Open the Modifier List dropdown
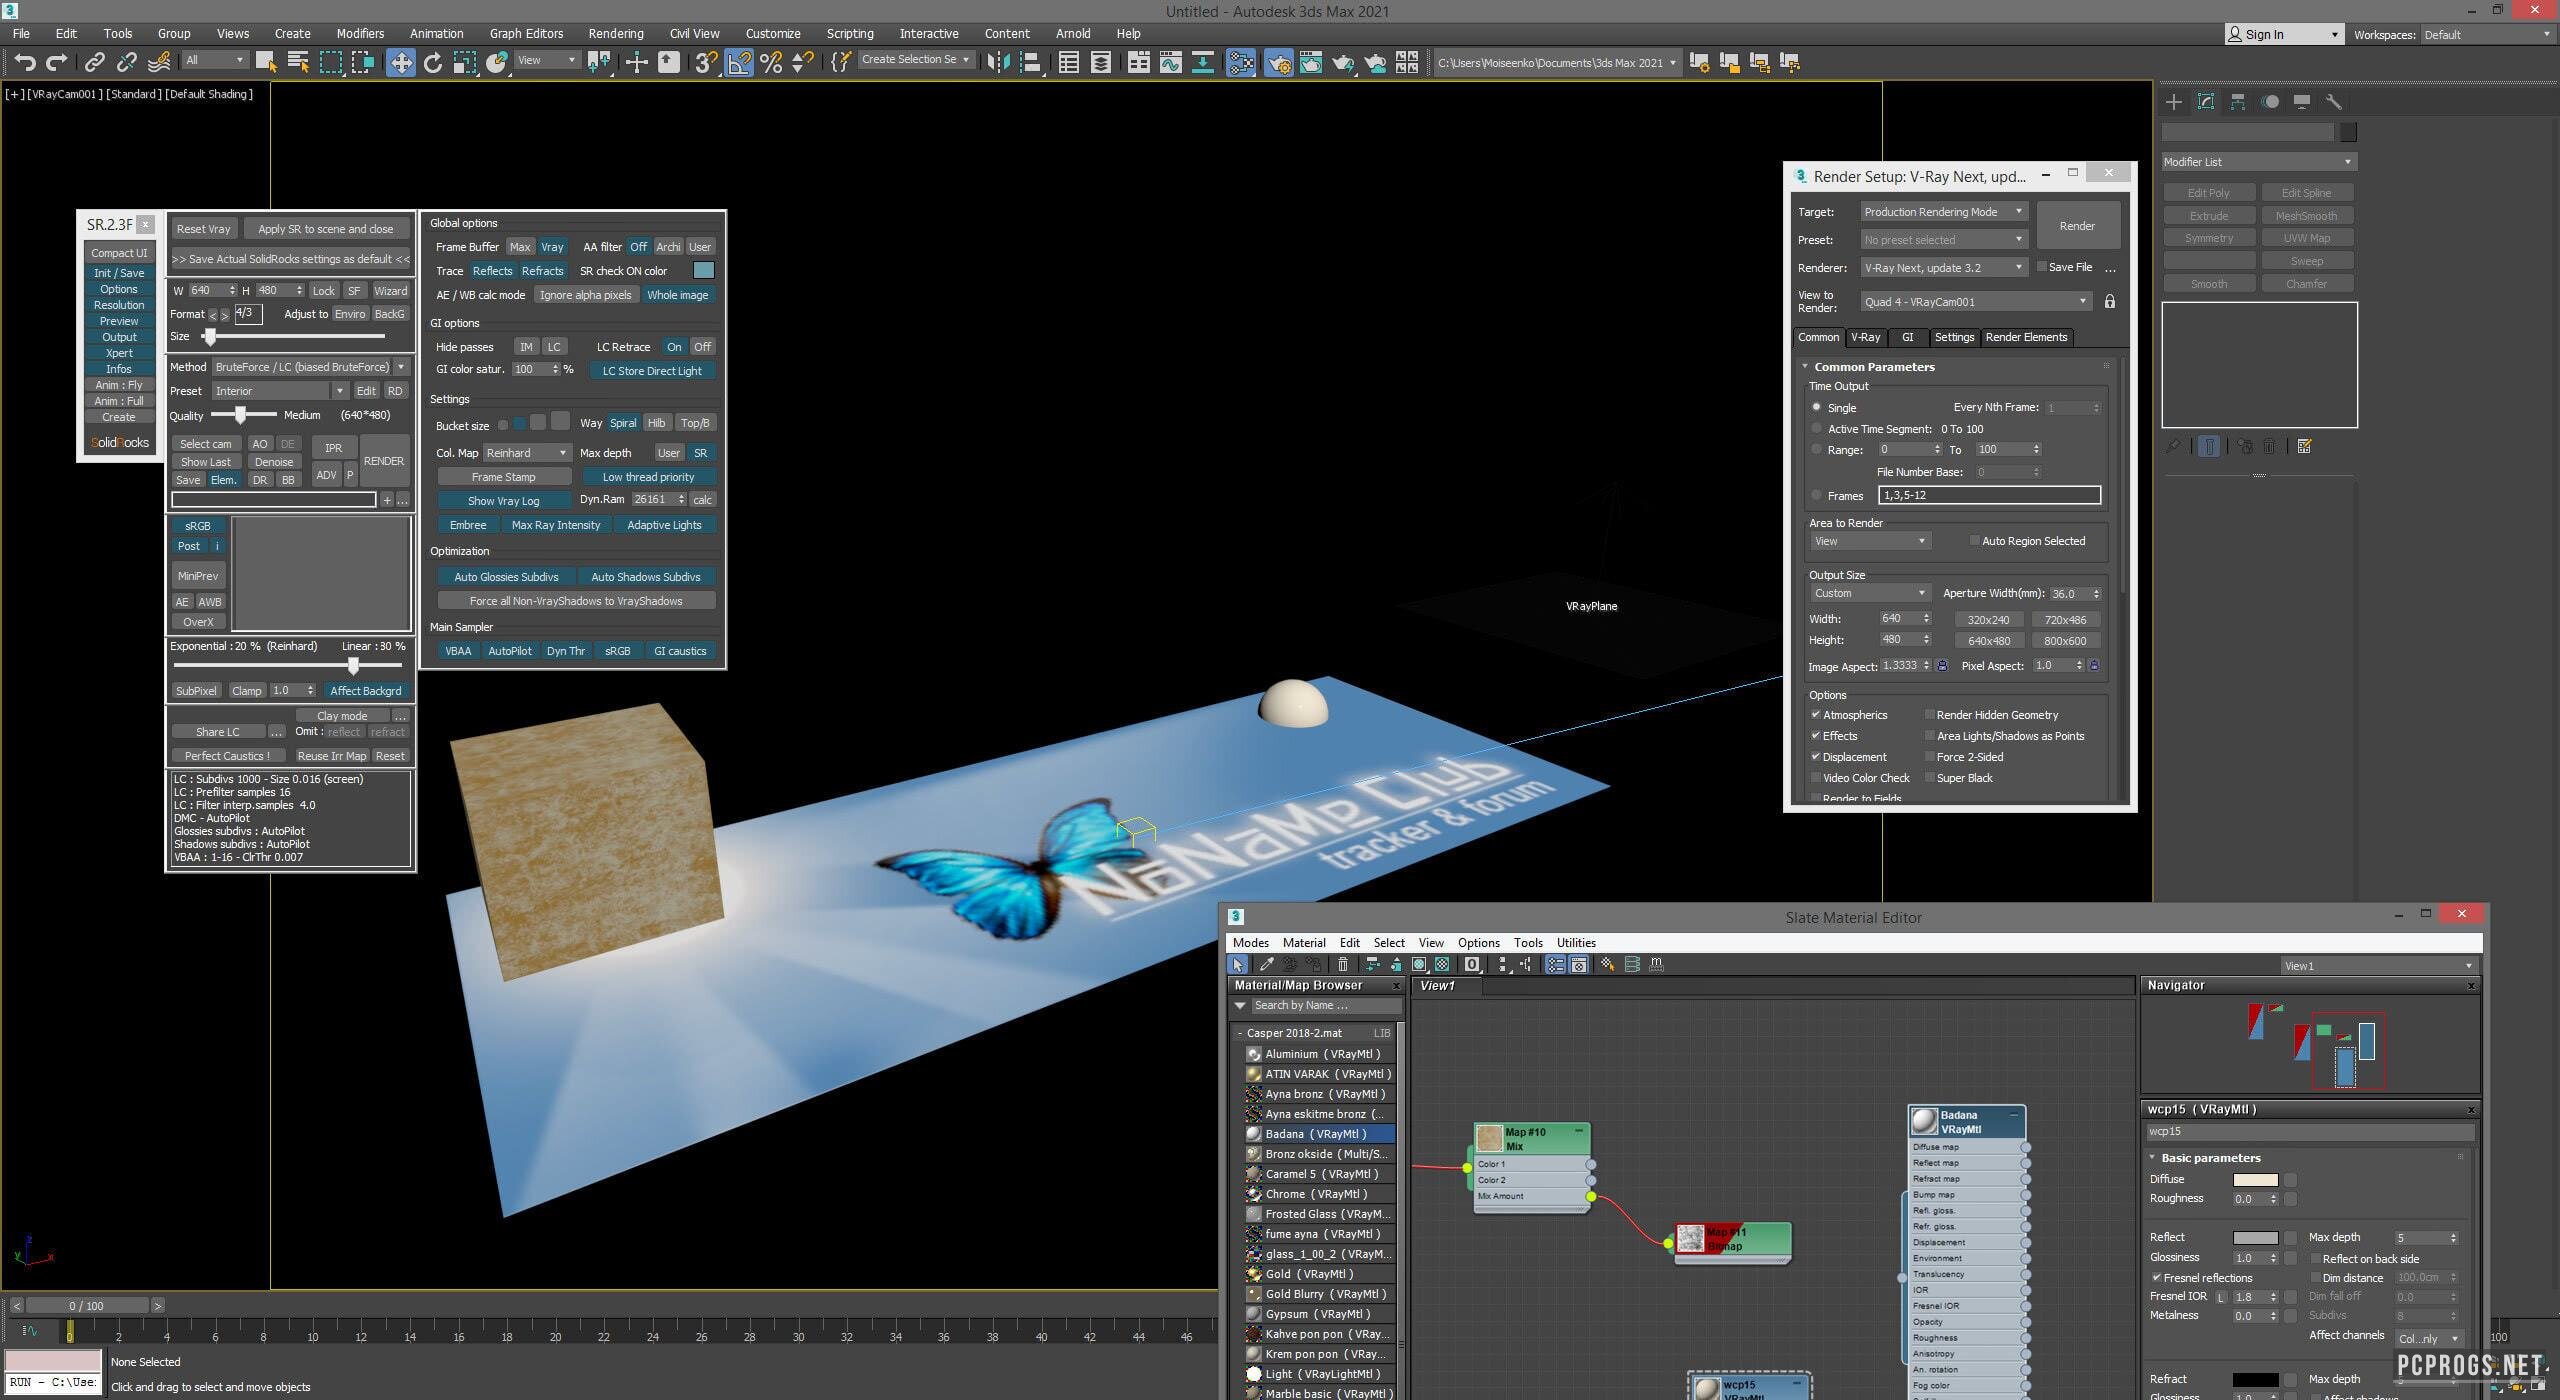Viewport: 2560px width, 1400px height. coord(2256,161)
